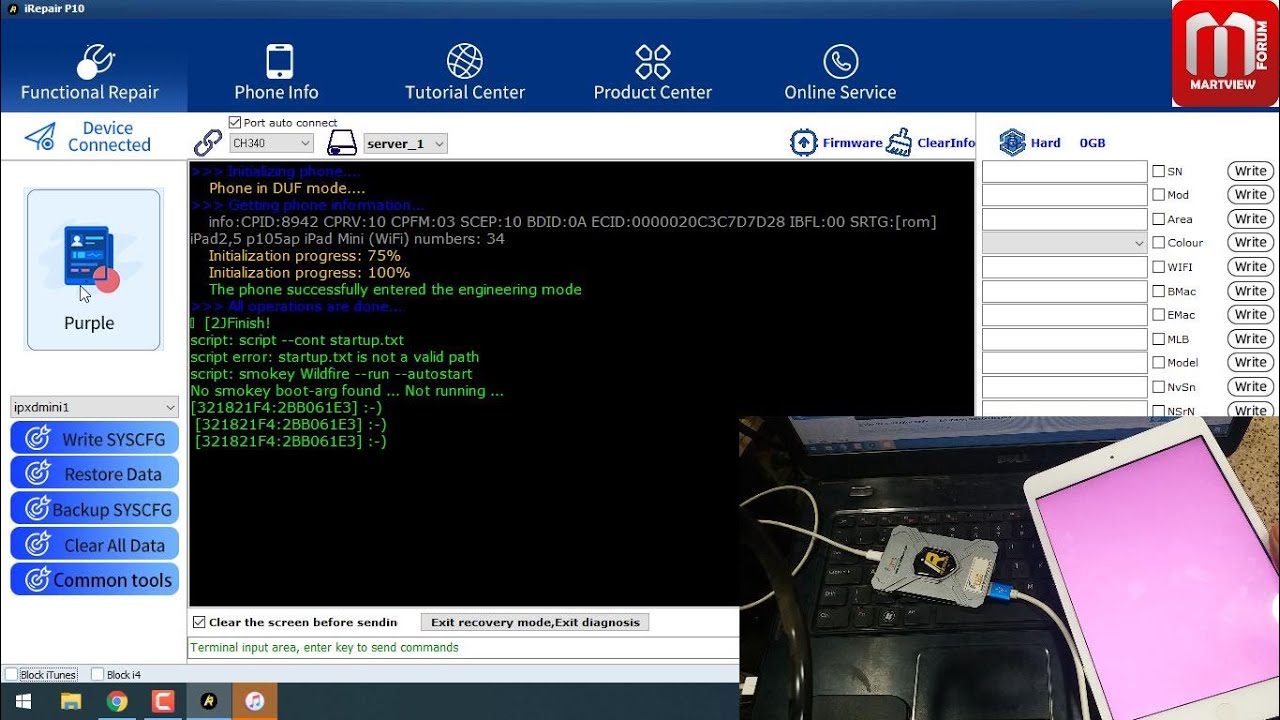Image resolution: width=1280 pixels, height=720 pixels.
Task: Click the Write SYSCFG button
Action: (95, 438)
